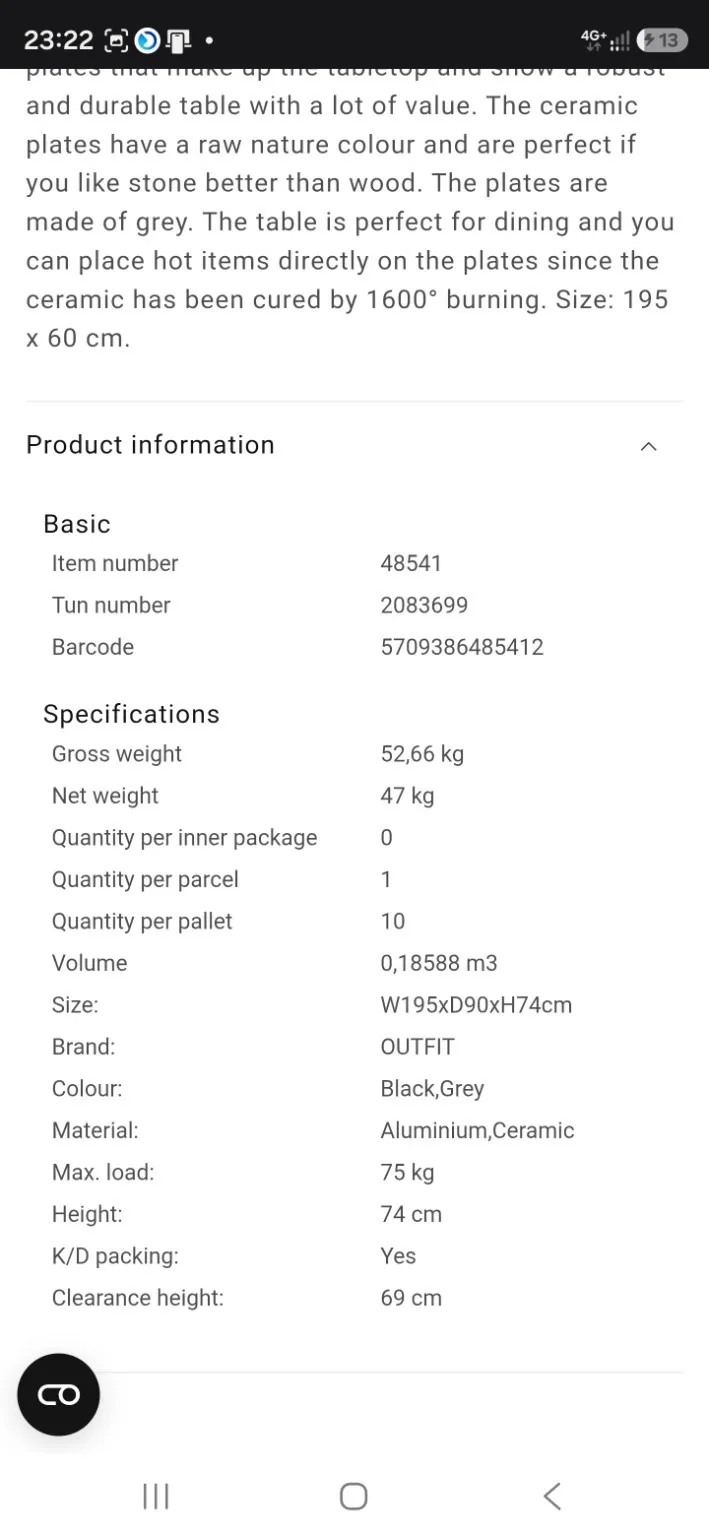709x1536 pixels.
Task: Open the floating chat widget button
Action: pos(59,1394)
